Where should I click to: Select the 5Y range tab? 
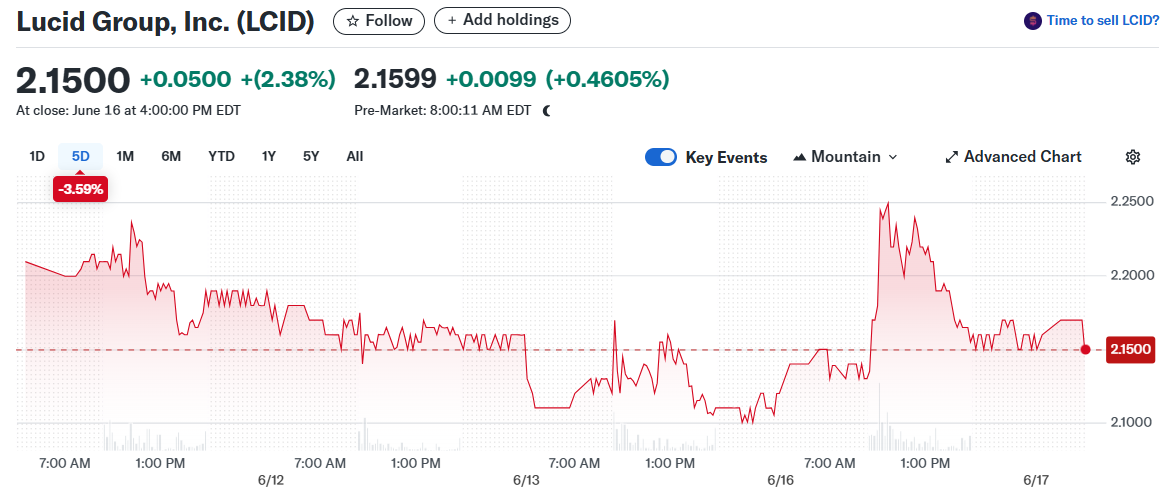coord(311,156)
